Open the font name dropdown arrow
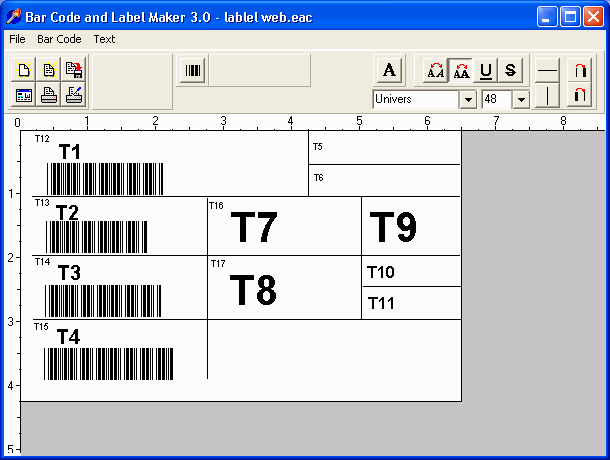Image resolution: width=610 pixels, height=460 pixels. [468, 100]
